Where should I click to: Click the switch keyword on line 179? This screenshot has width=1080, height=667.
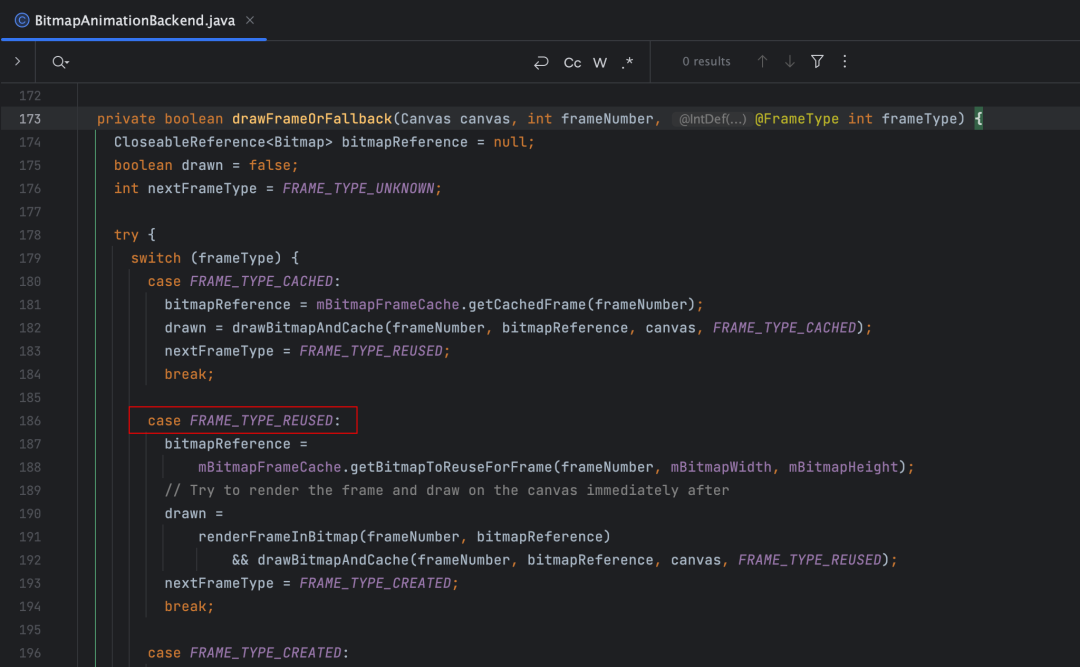point(156,258)
